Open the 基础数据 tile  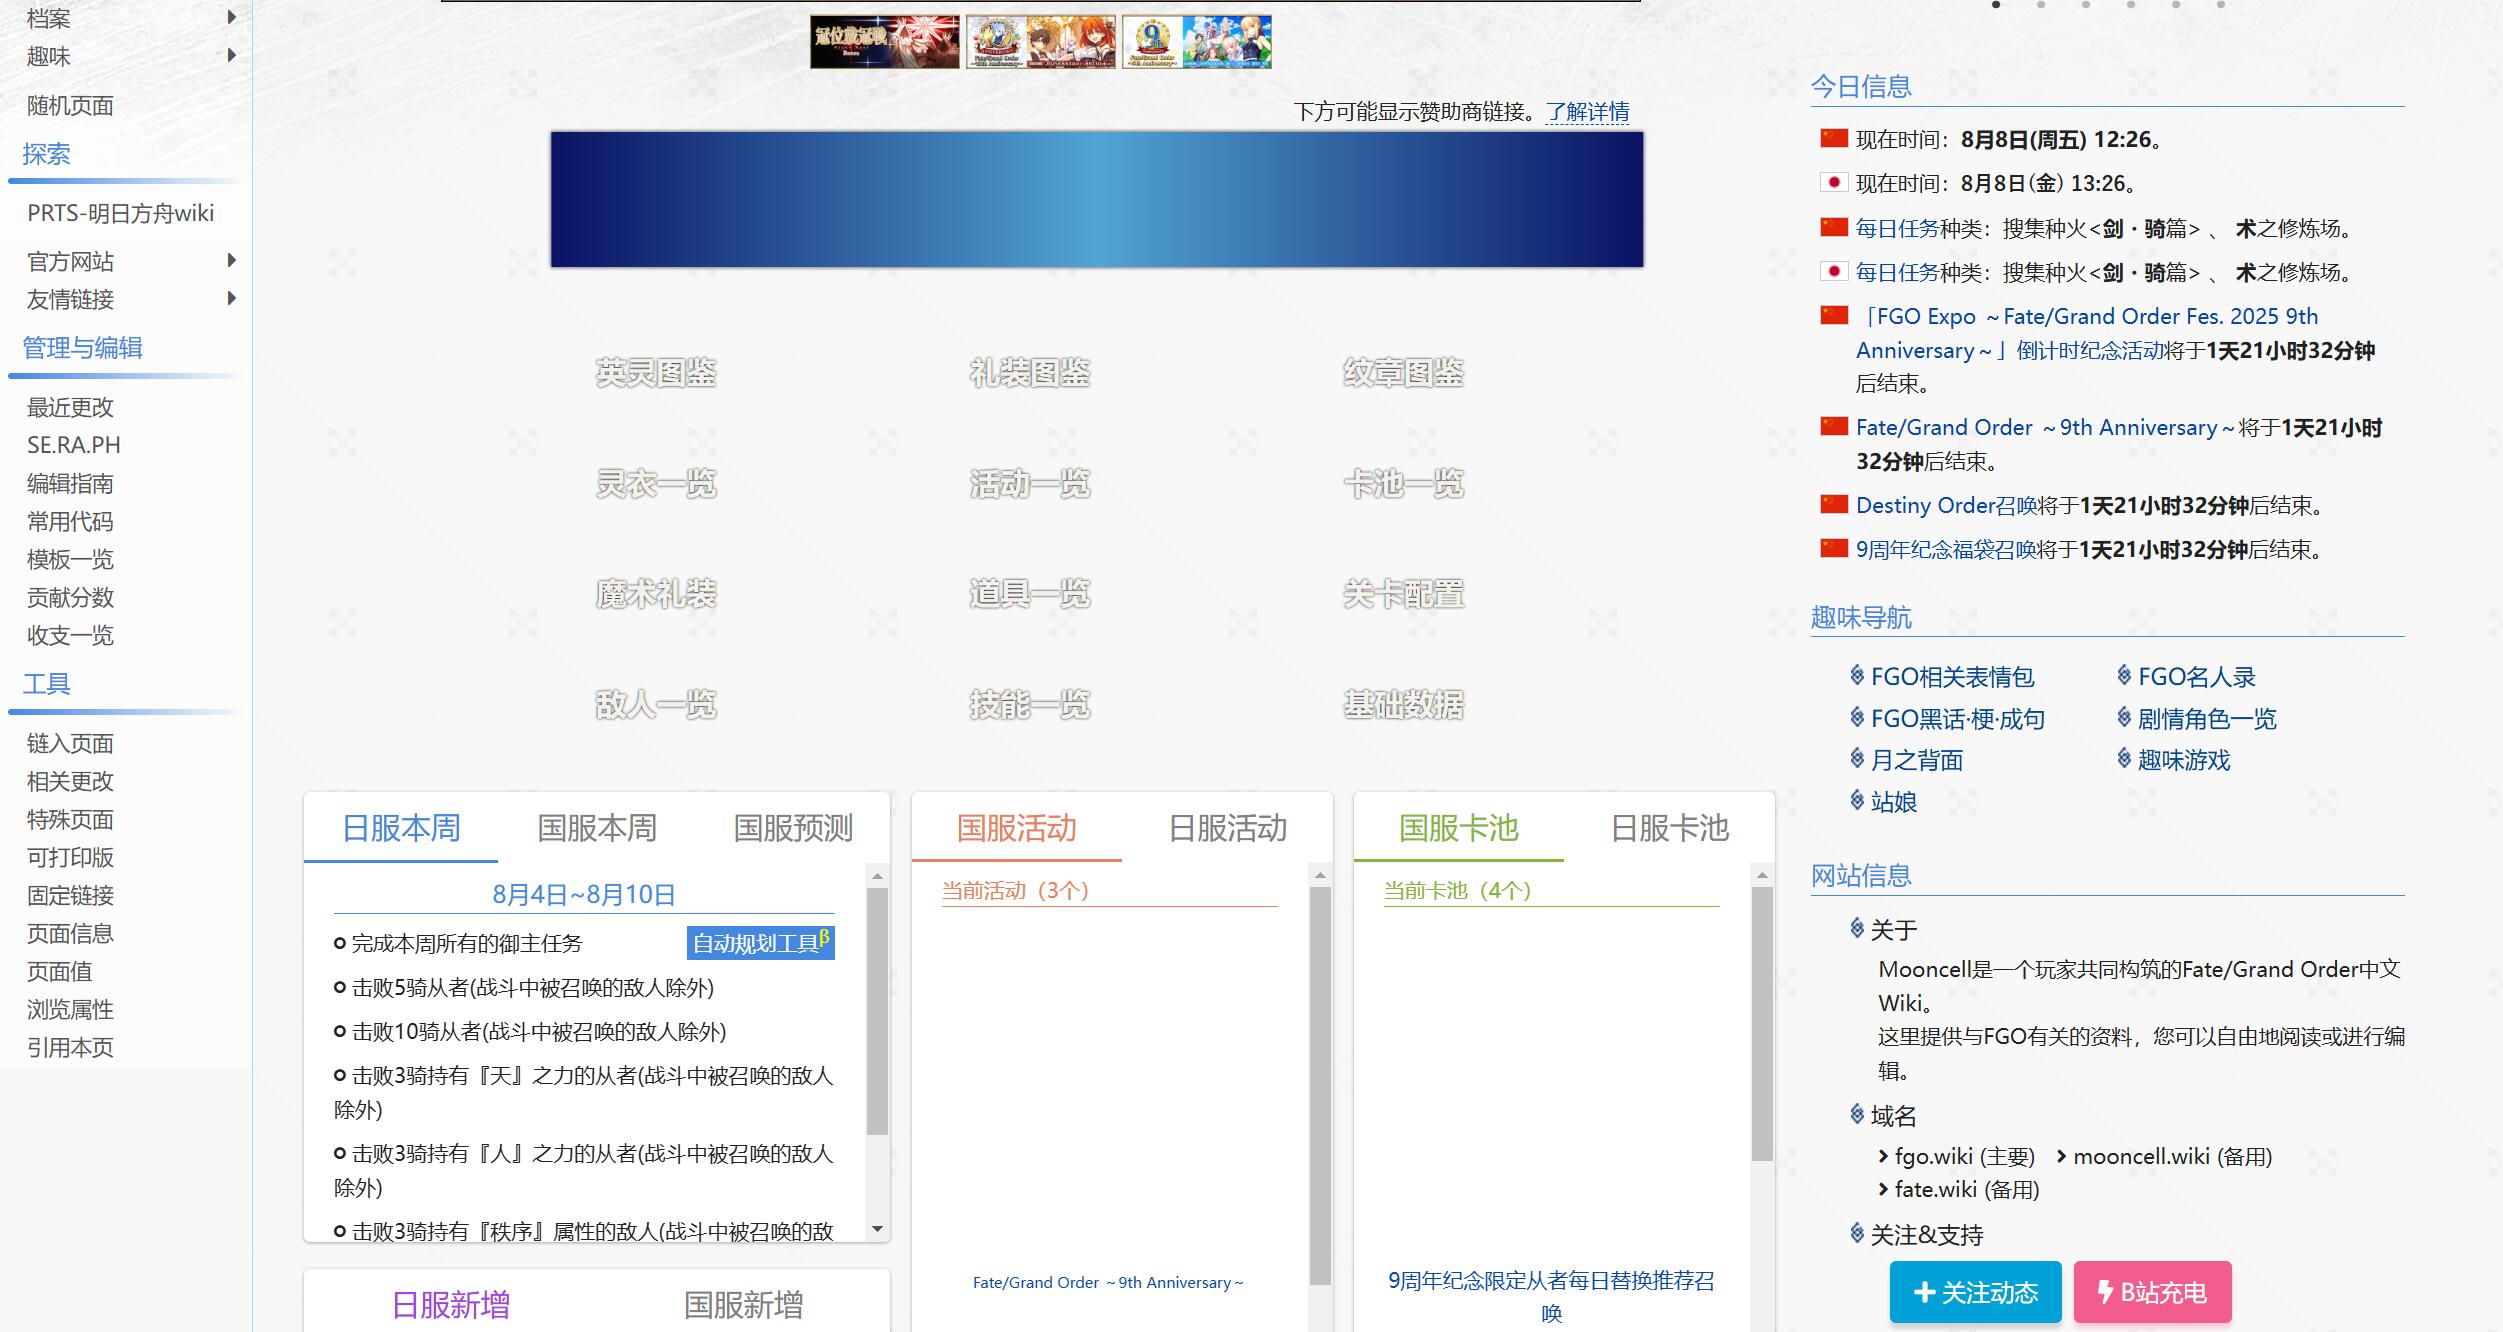click(x=1404, y=705)
